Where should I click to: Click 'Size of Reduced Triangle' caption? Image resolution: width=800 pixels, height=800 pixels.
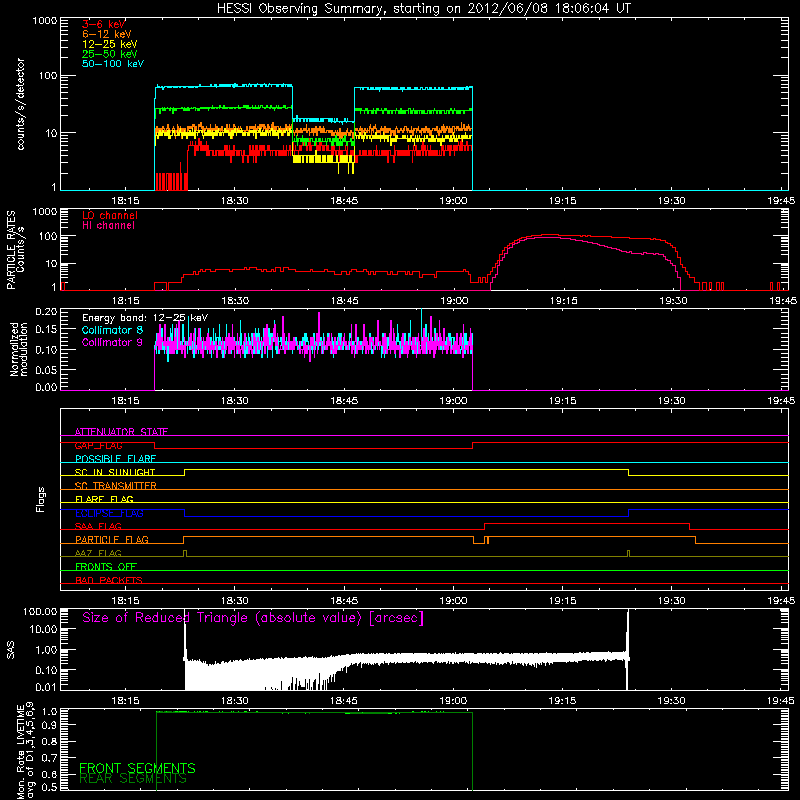pyautogui.click(x=253, y=618)
